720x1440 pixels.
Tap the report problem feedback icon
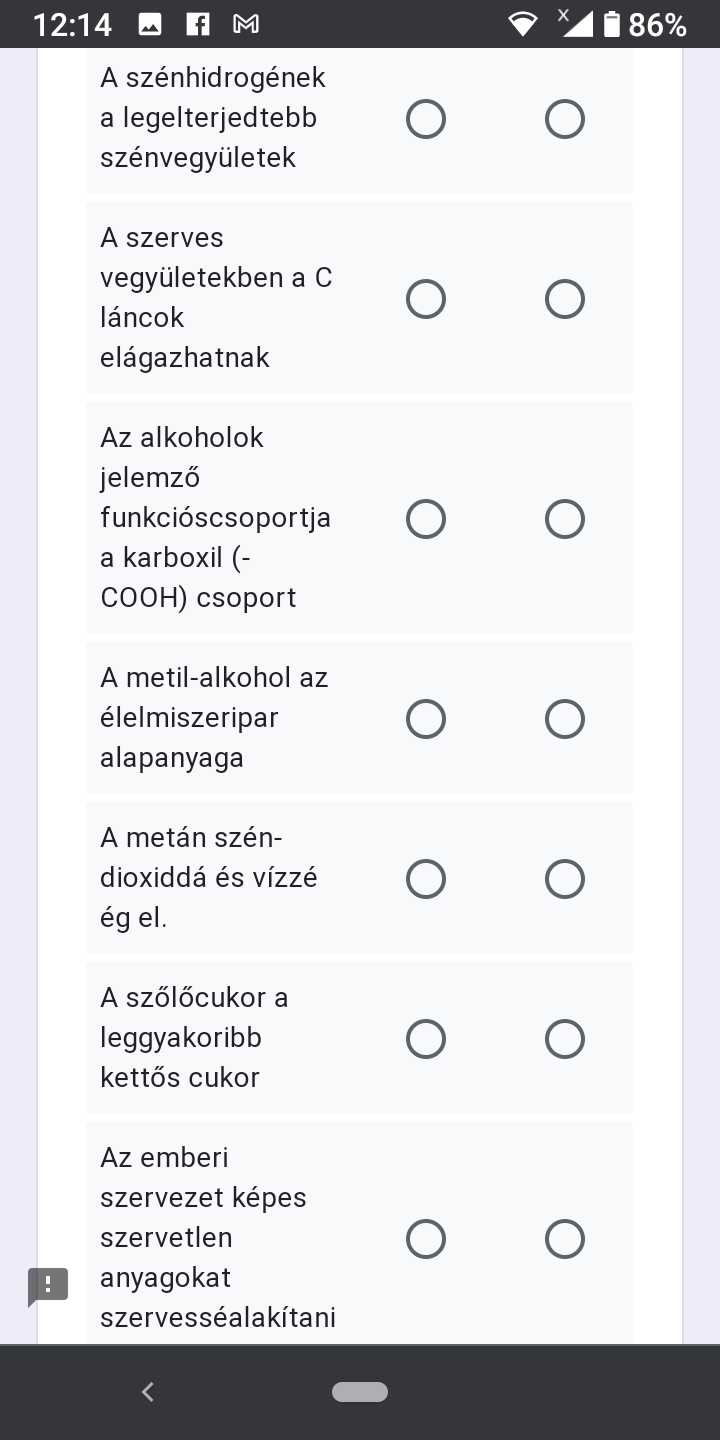48,1285
